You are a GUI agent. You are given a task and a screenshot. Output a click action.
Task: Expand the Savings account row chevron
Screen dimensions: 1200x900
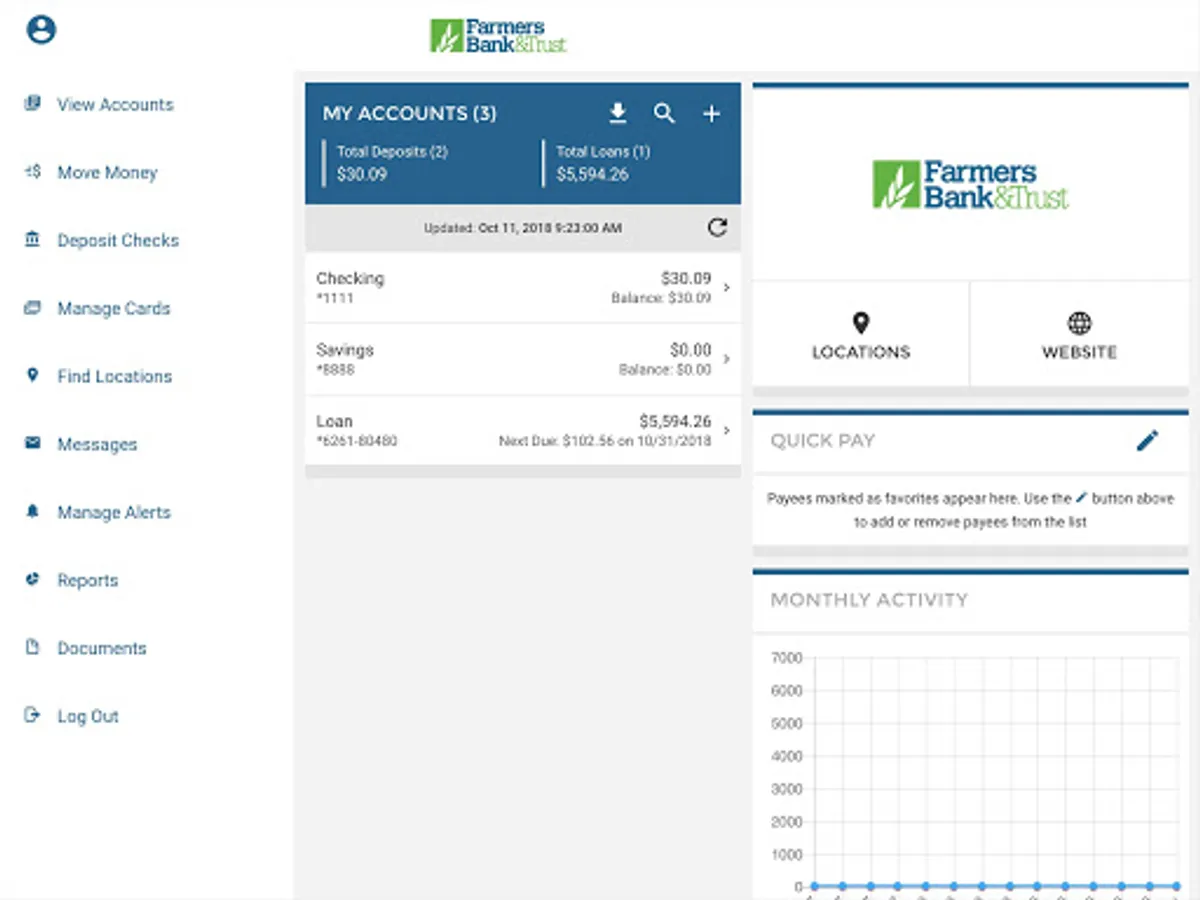point(726,359)
